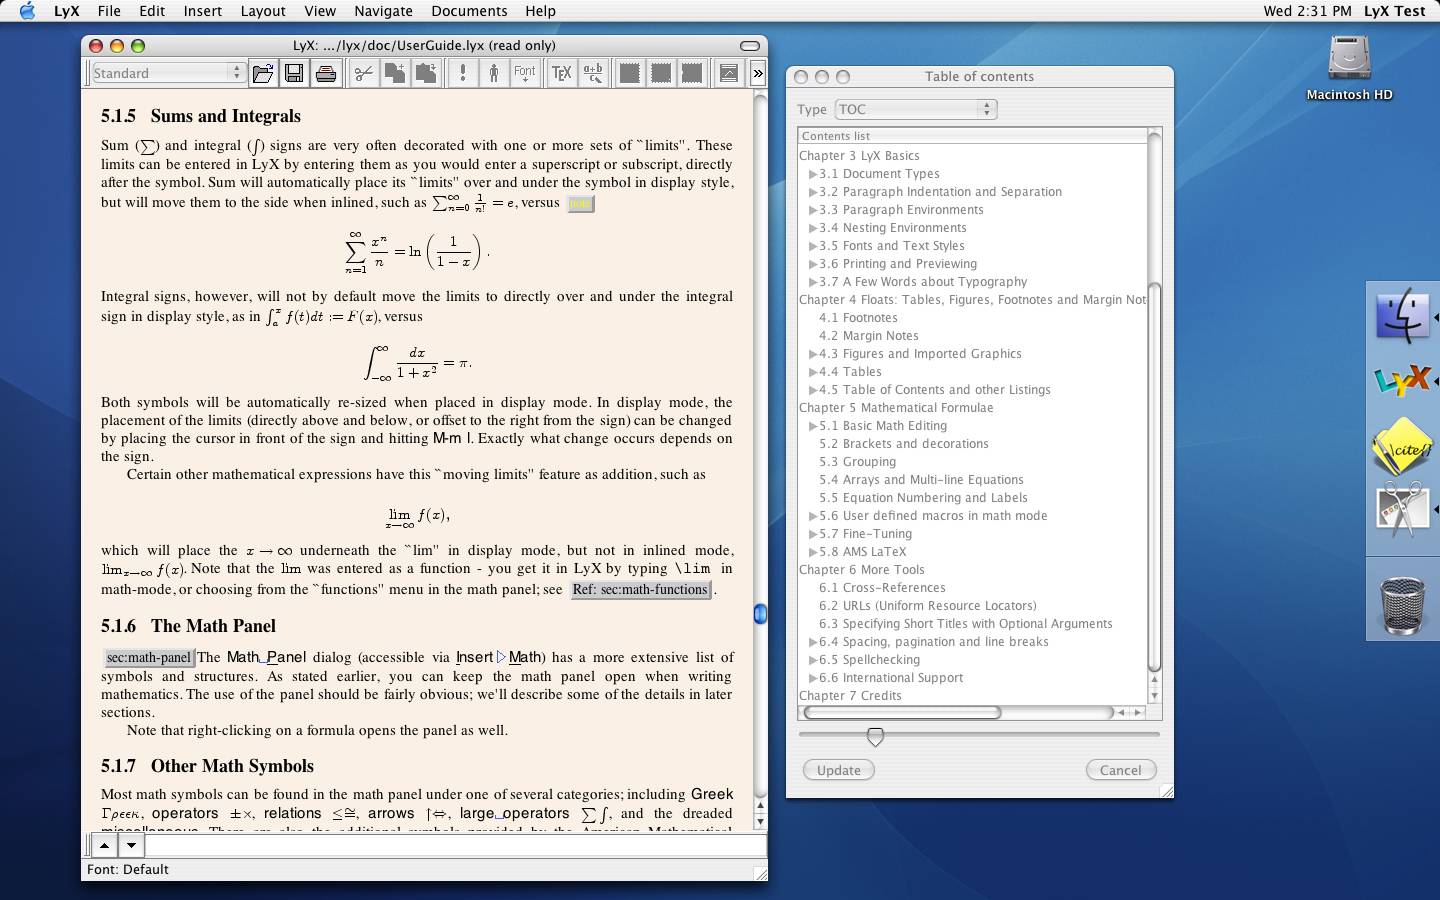
Task: Expand section 5.8 AMS LaTeX
Action: 813,552
